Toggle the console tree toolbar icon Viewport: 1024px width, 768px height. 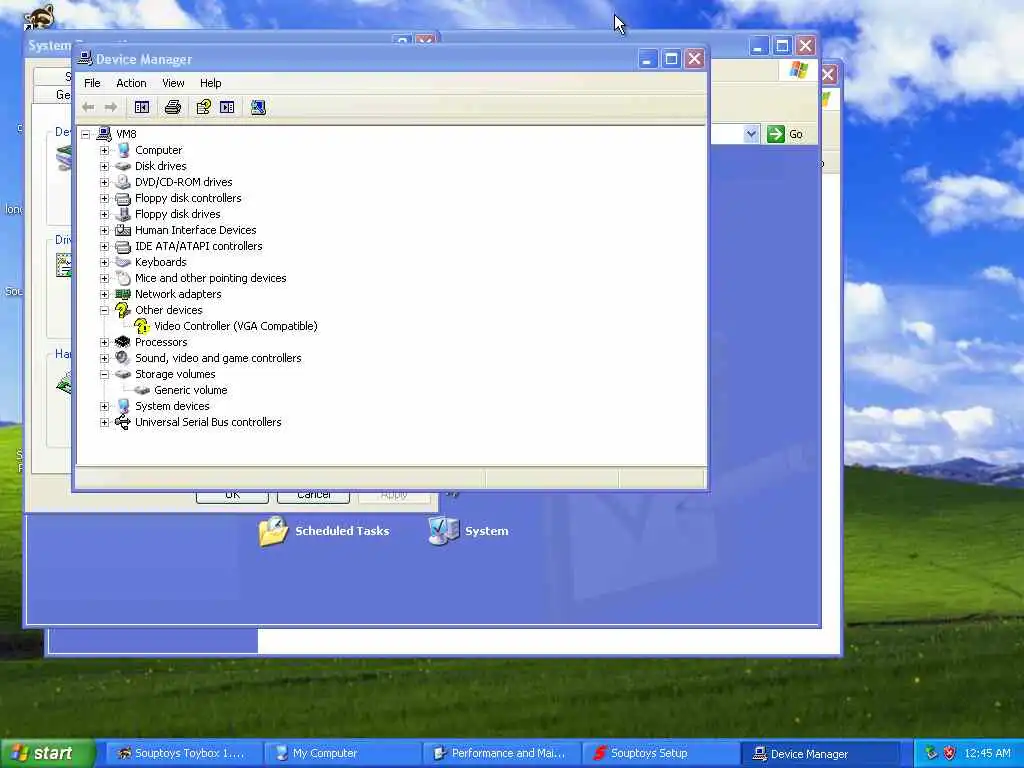click(x=142, y=107)
